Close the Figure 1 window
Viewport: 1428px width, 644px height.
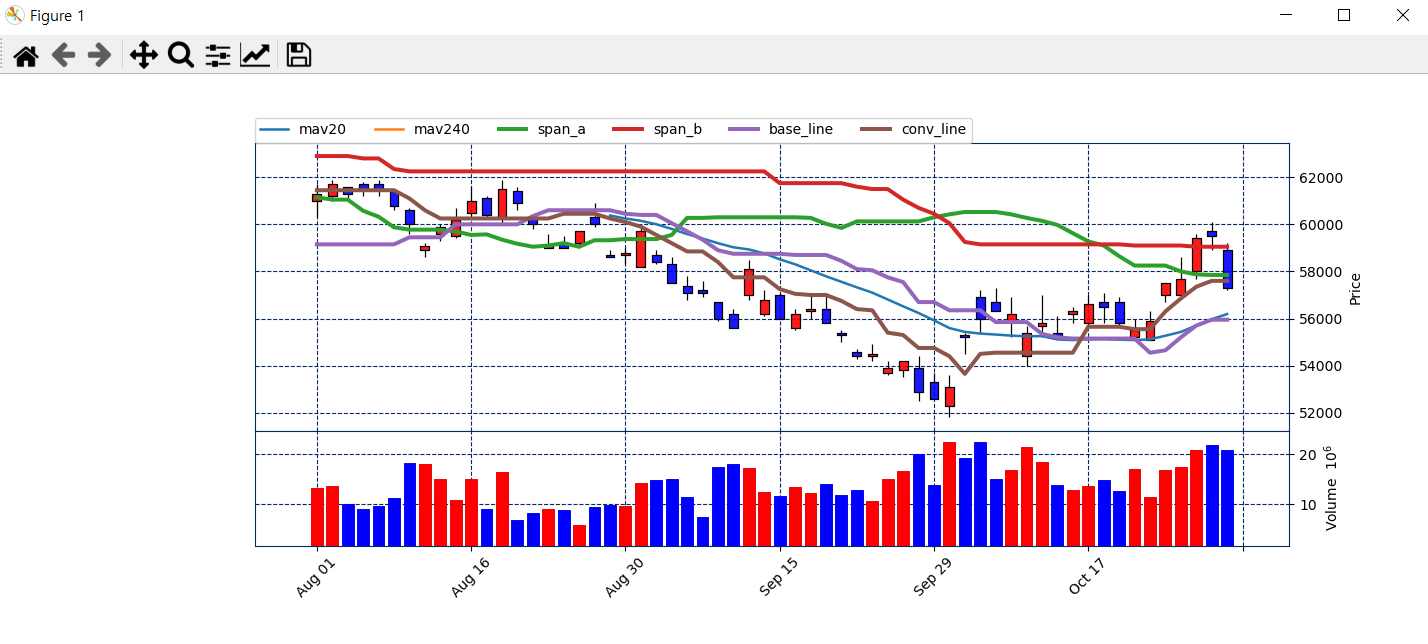pyautogui.click(x=1403, y=15)
